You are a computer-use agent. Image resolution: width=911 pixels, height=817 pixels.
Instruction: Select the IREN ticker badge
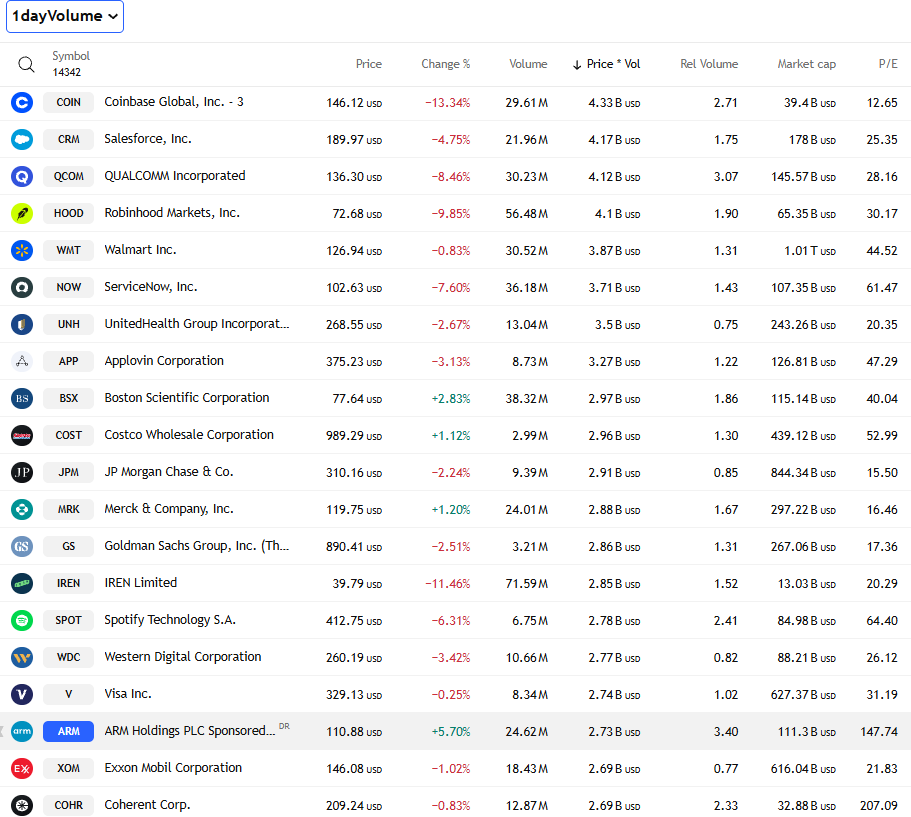[x=69, y=583]
